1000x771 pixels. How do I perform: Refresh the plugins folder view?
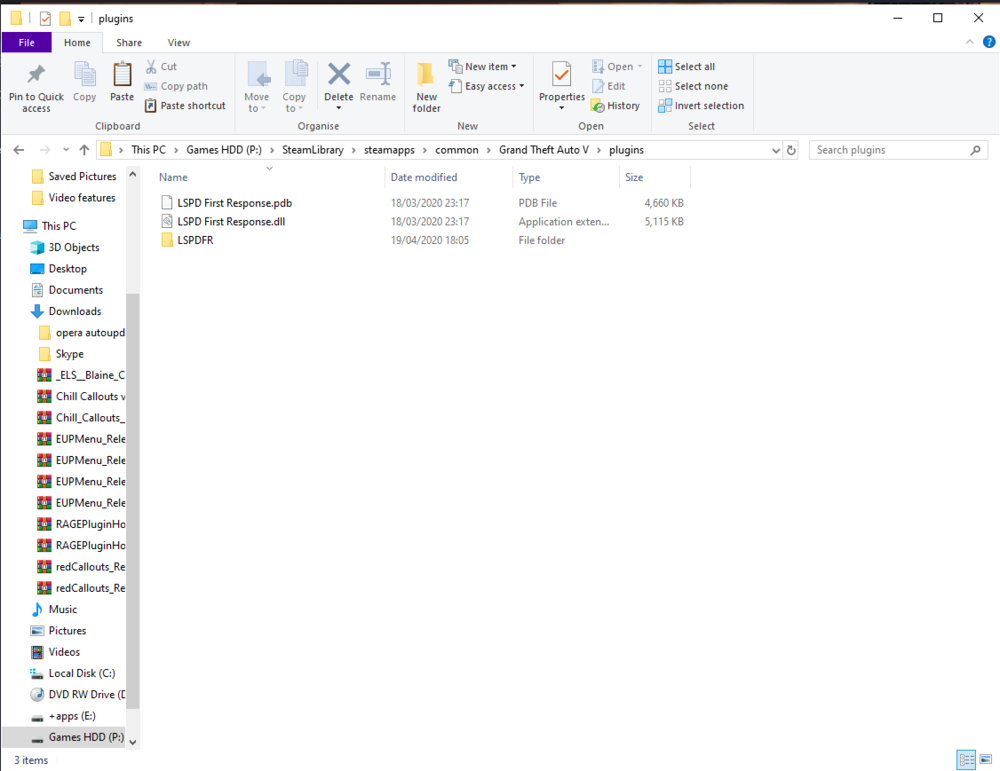tap(791, 151)
